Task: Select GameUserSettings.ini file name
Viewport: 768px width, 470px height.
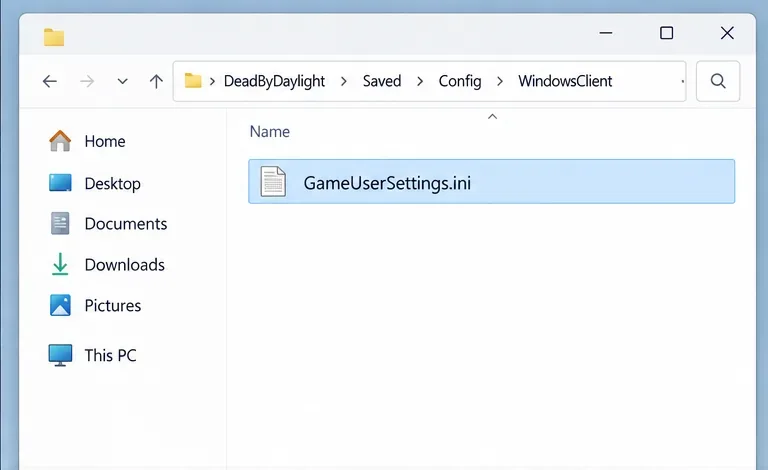Action: tap(387, 183)
